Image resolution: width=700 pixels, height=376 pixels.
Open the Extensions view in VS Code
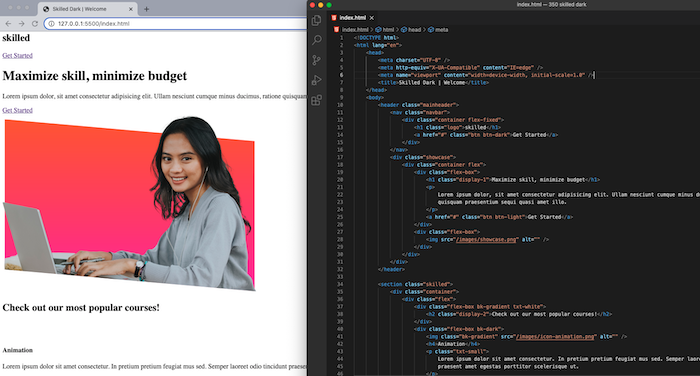click(317, 100)
